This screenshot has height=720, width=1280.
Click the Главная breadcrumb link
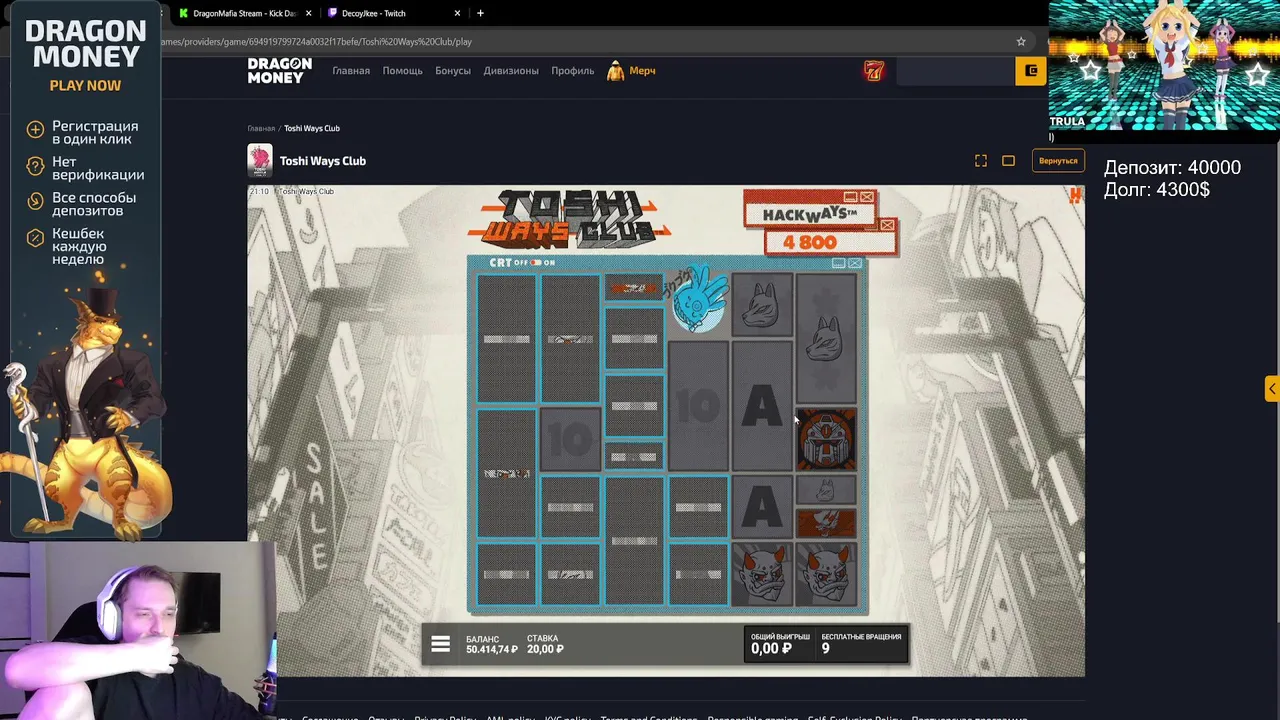click(261, 128)
